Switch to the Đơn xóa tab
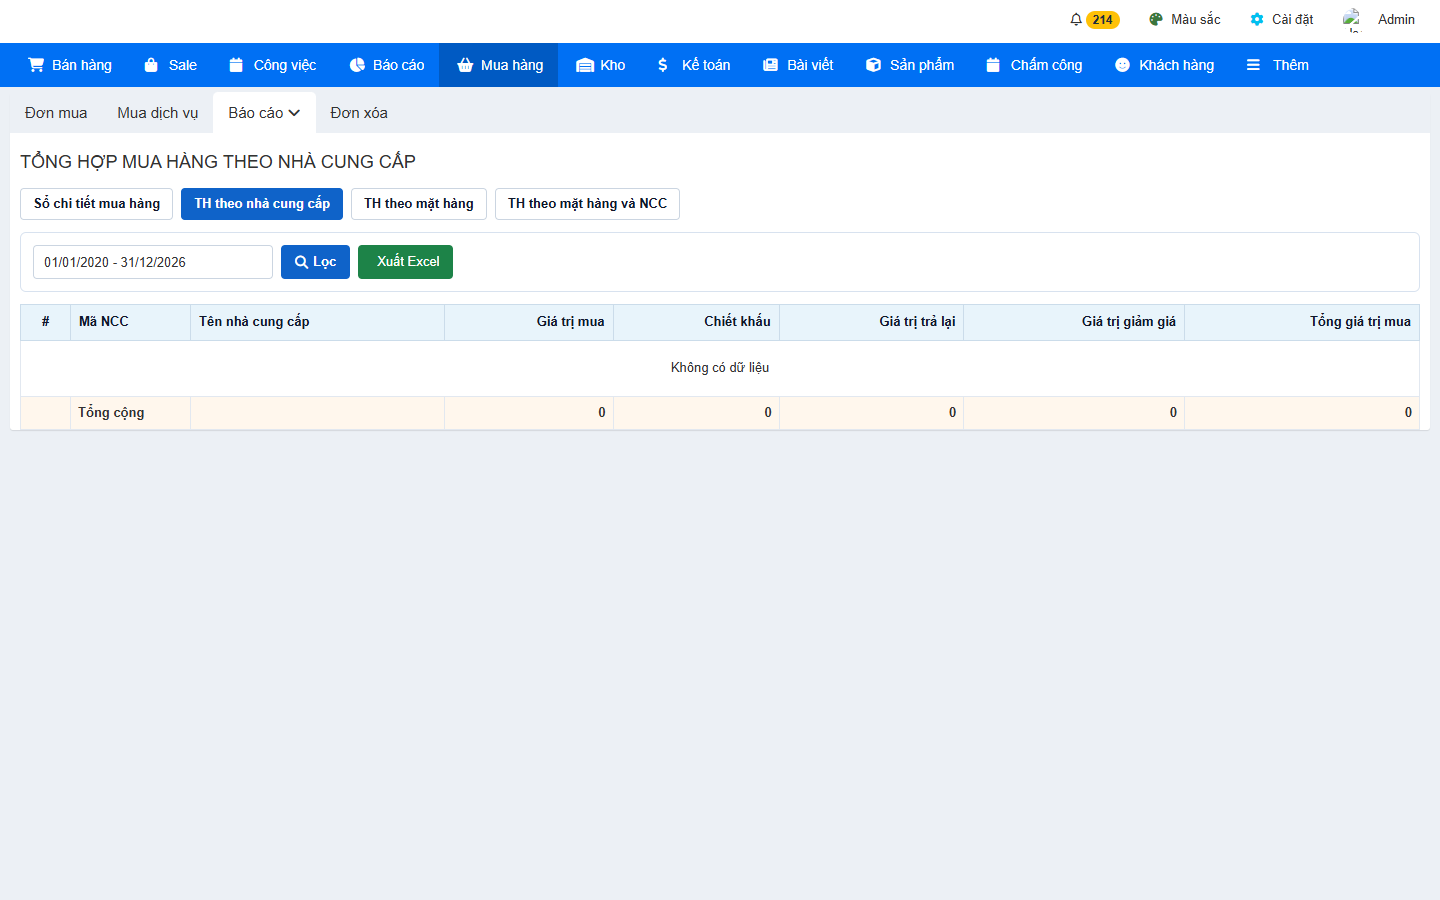Image resolution: width=1440 pixels, height=900 pixels. 359,113
